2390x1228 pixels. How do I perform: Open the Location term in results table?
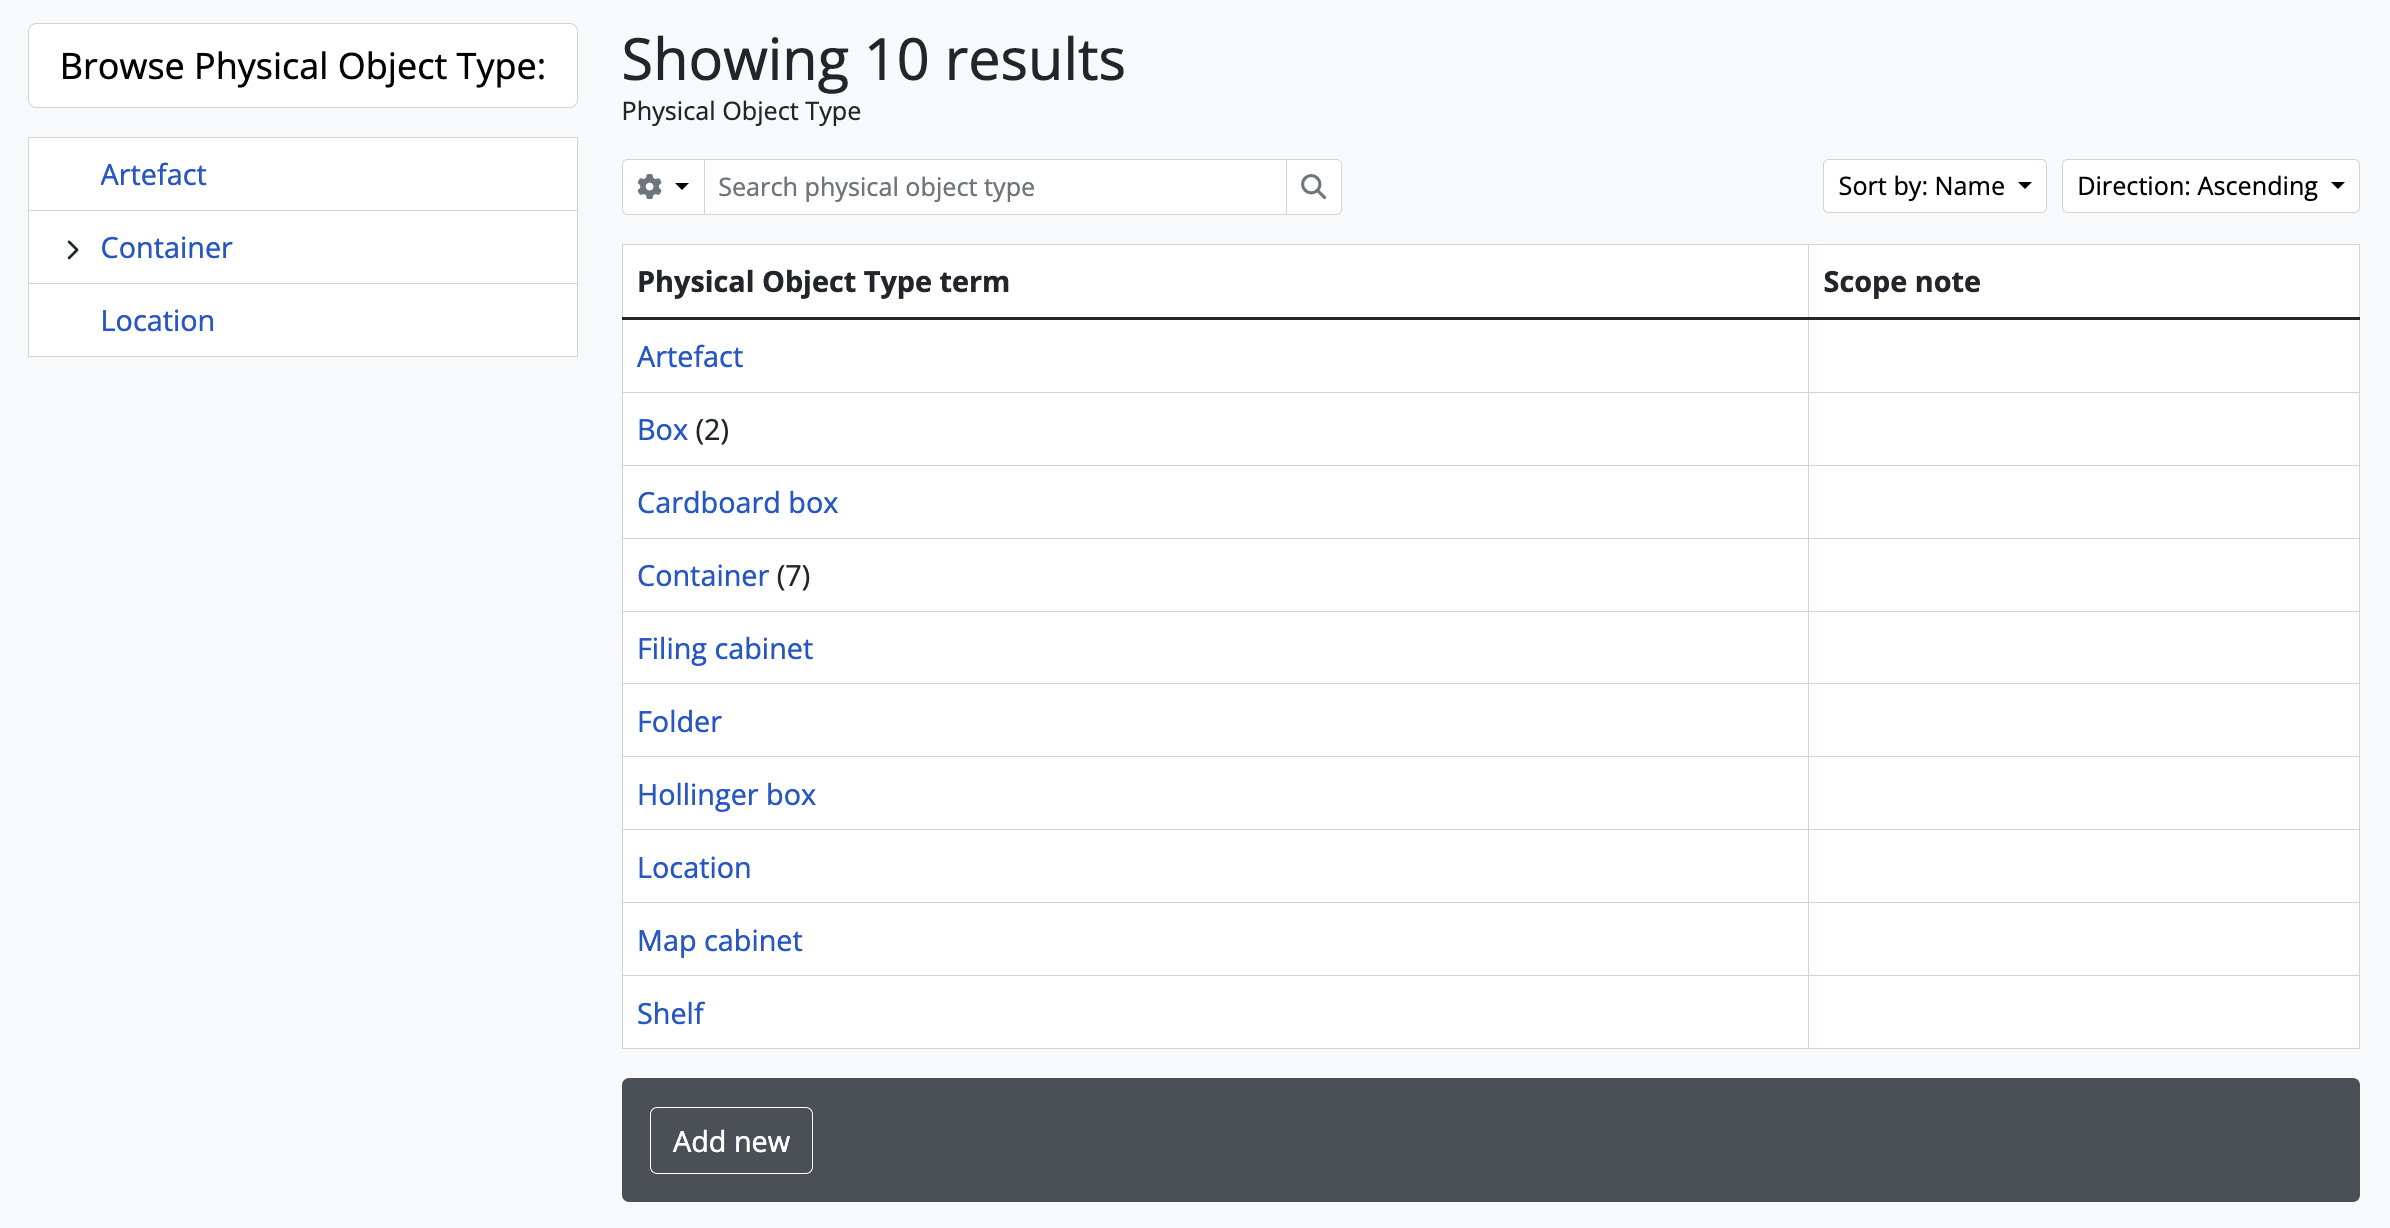point(694,868)
